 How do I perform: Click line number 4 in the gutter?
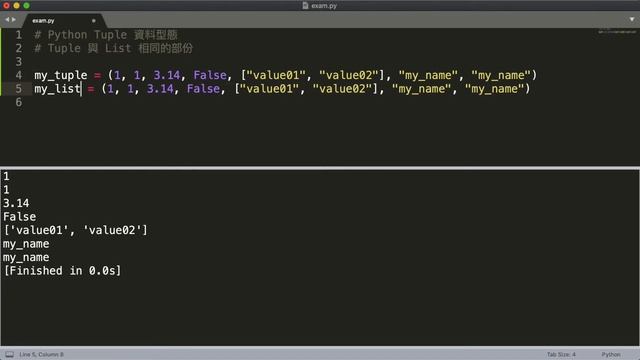tap(19, 75)
